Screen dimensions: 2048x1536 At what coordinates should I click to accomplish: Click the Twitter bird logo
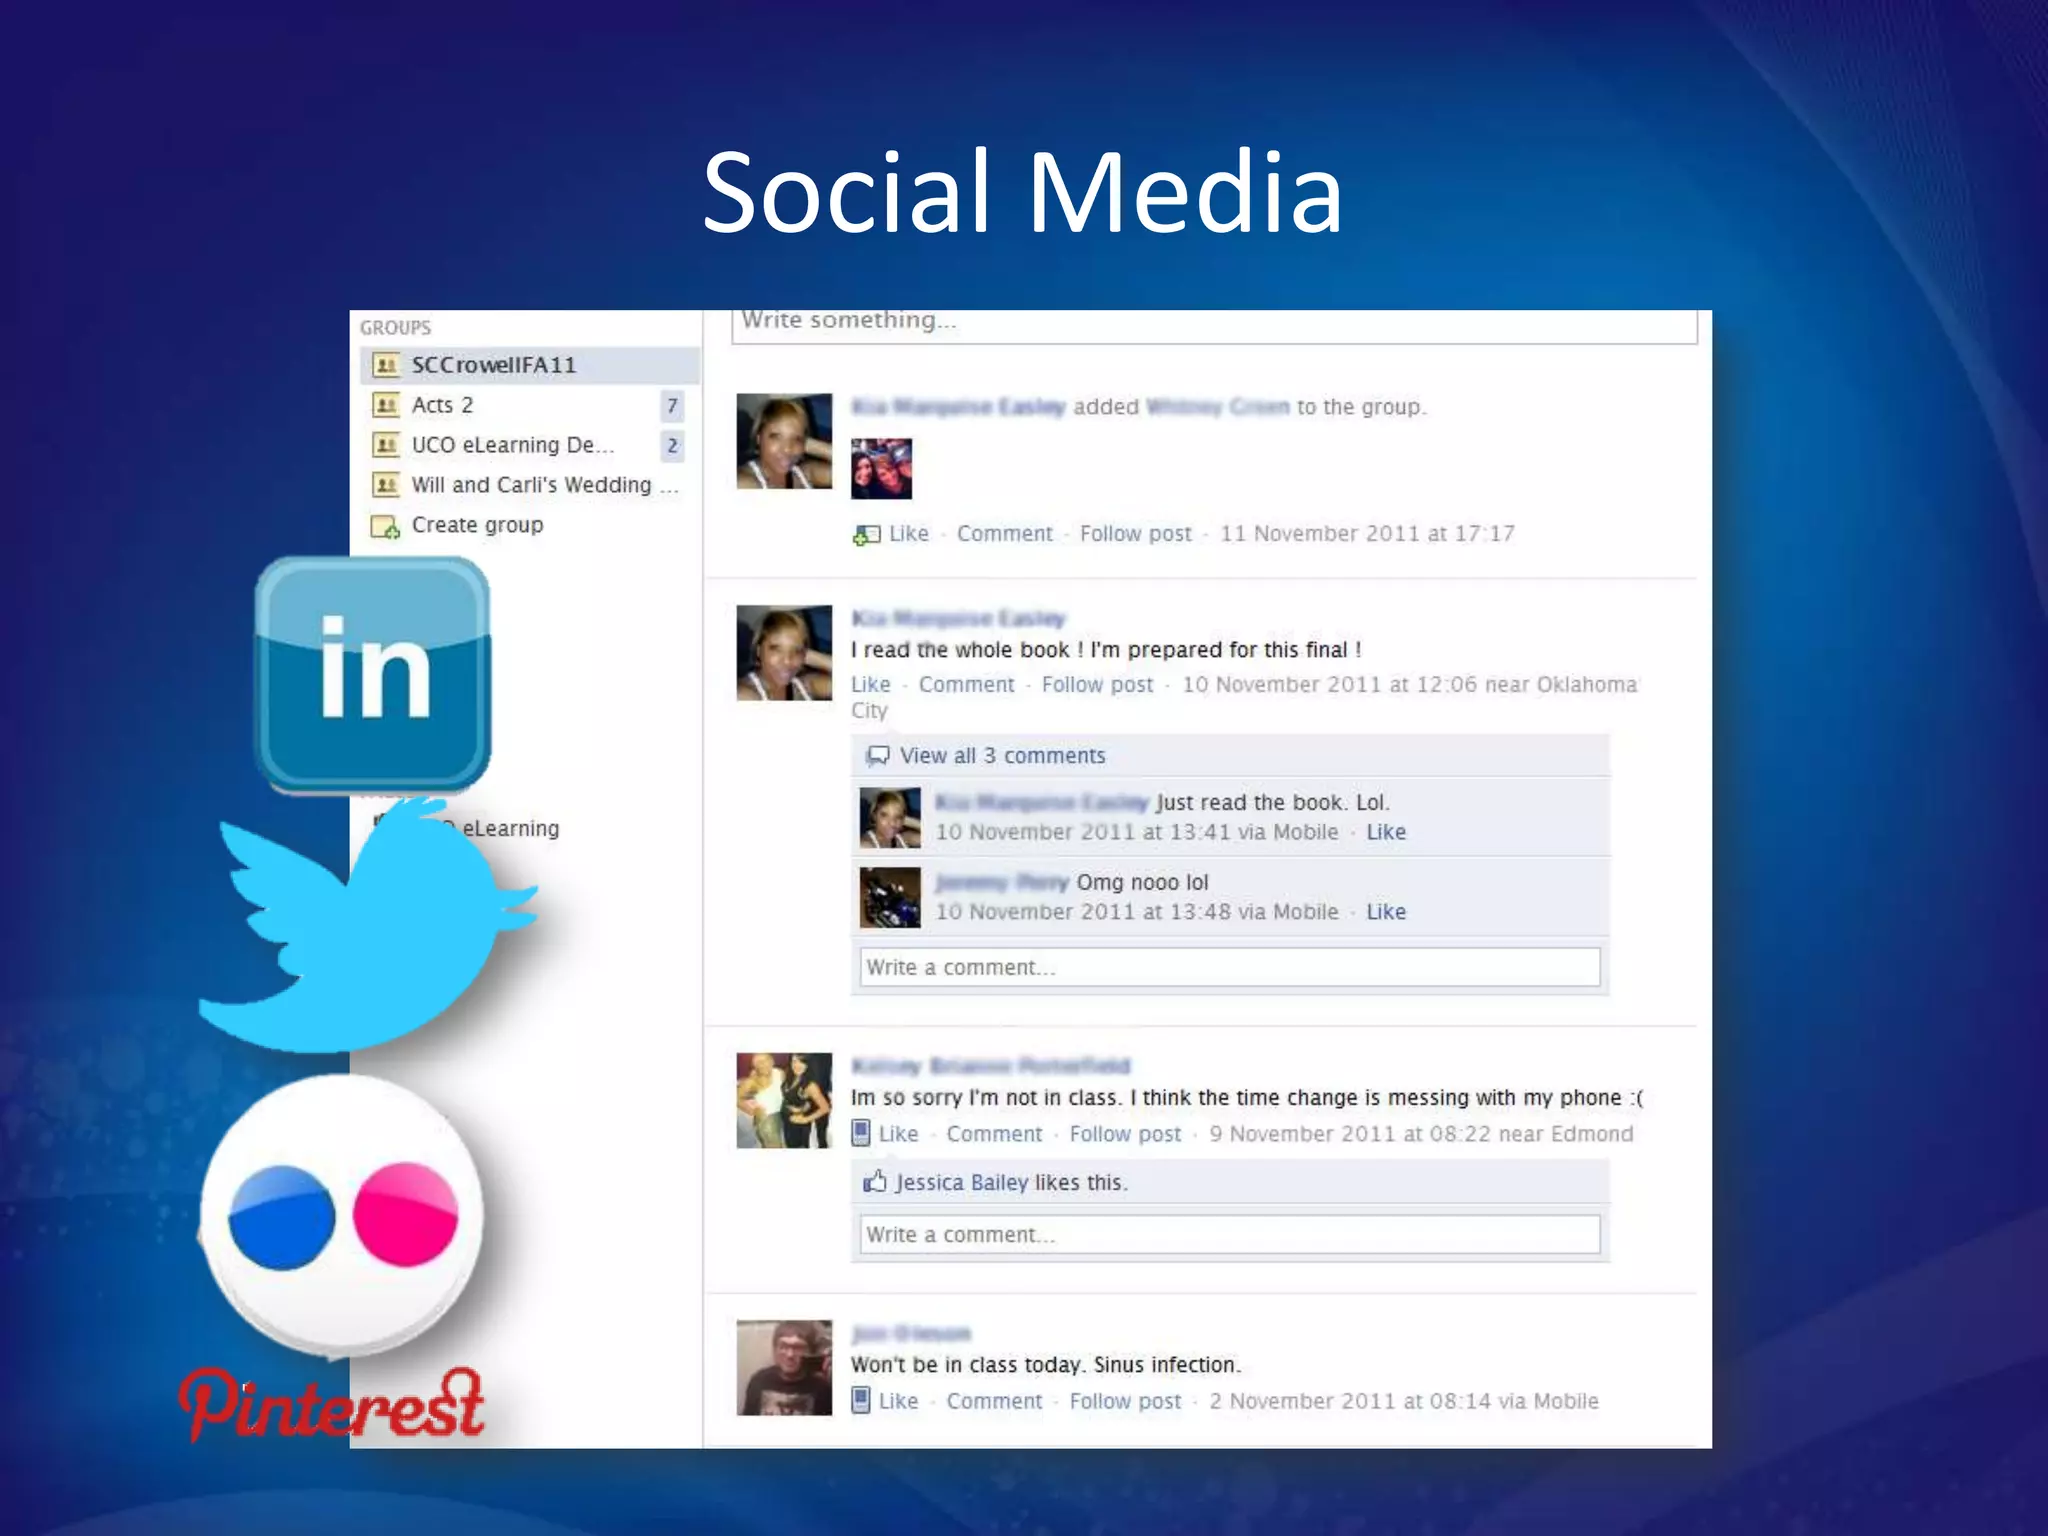367,925
